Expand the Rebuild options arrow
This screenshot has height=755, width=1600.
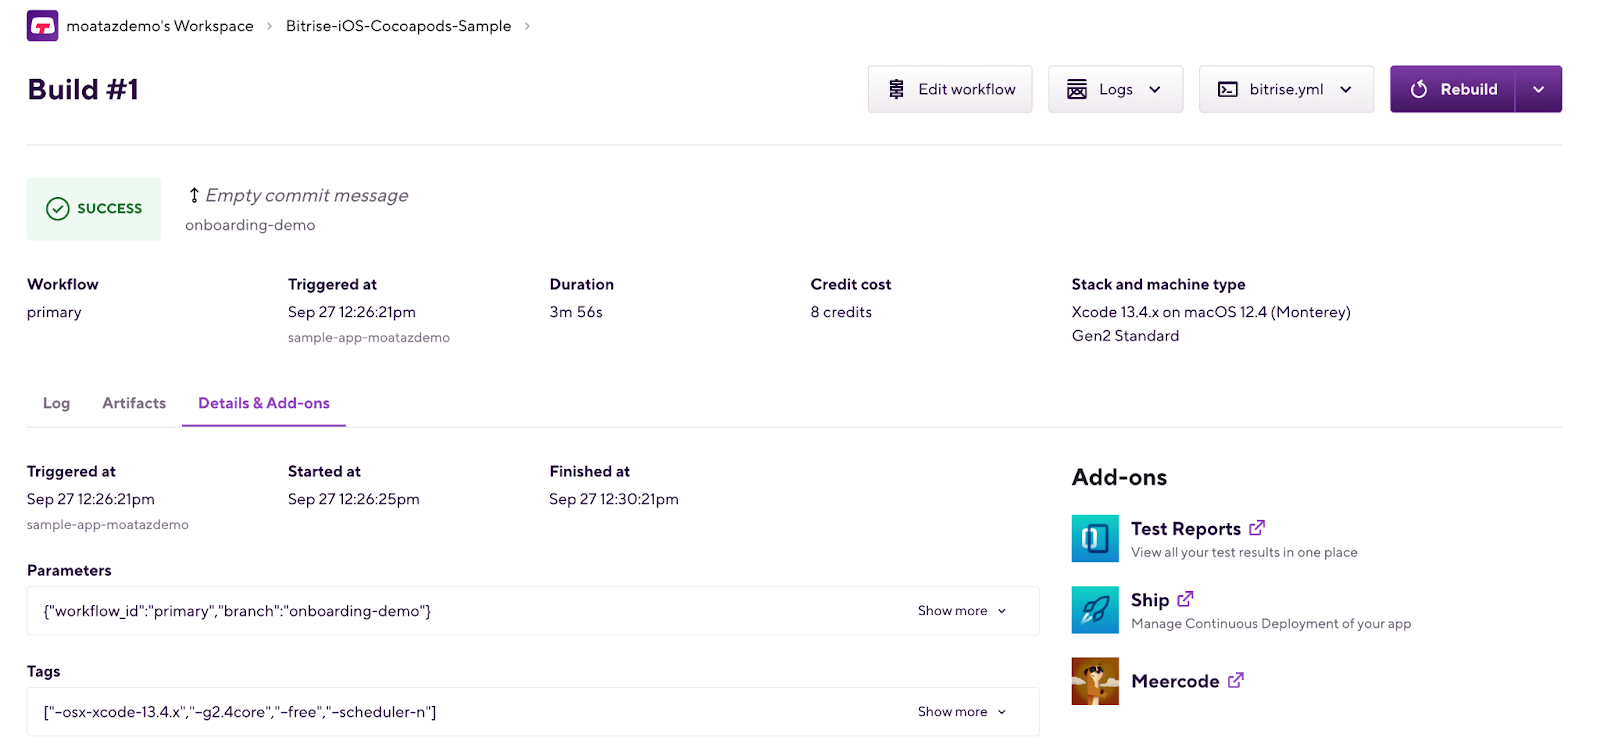(1539, 89)
